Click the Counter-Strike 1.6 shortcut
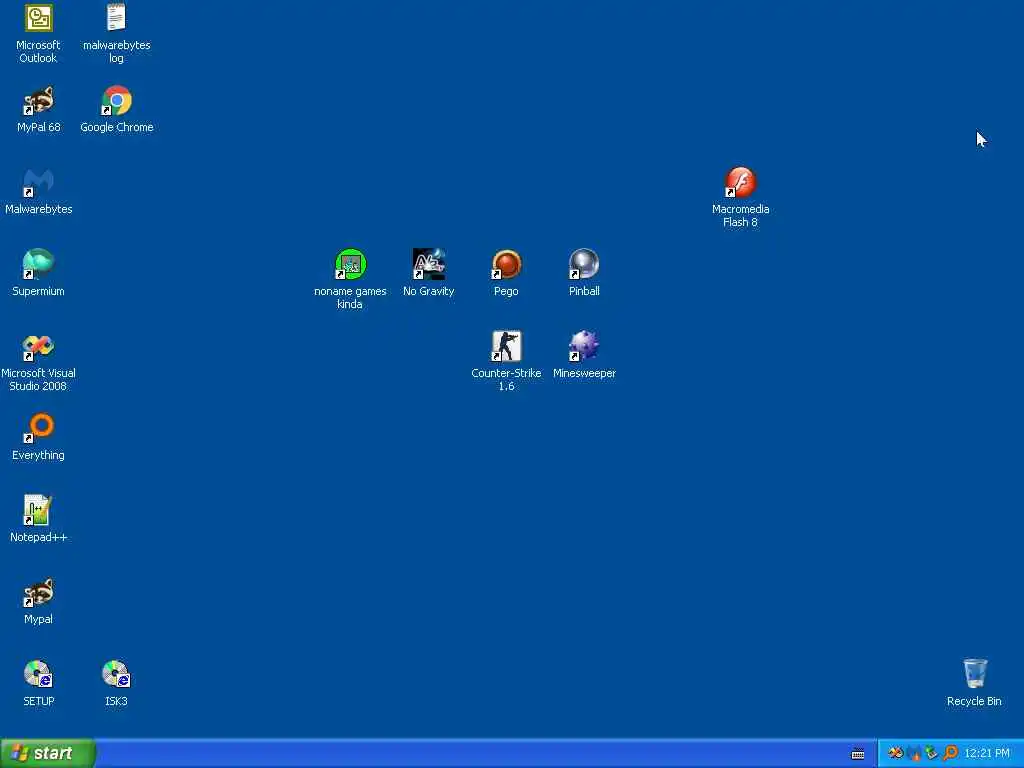The width and height of the screenshot is (1024, 768). click(506, 362)
